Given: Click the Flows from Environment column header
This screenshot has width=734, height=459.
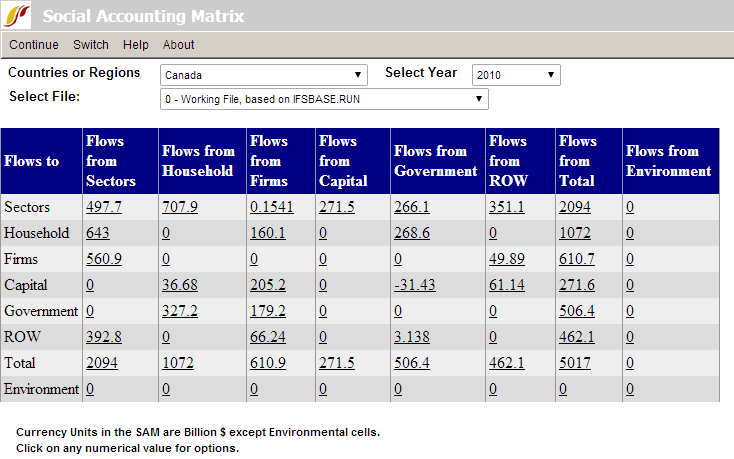Looking at the screenshot, I should (x=668, y=161).
